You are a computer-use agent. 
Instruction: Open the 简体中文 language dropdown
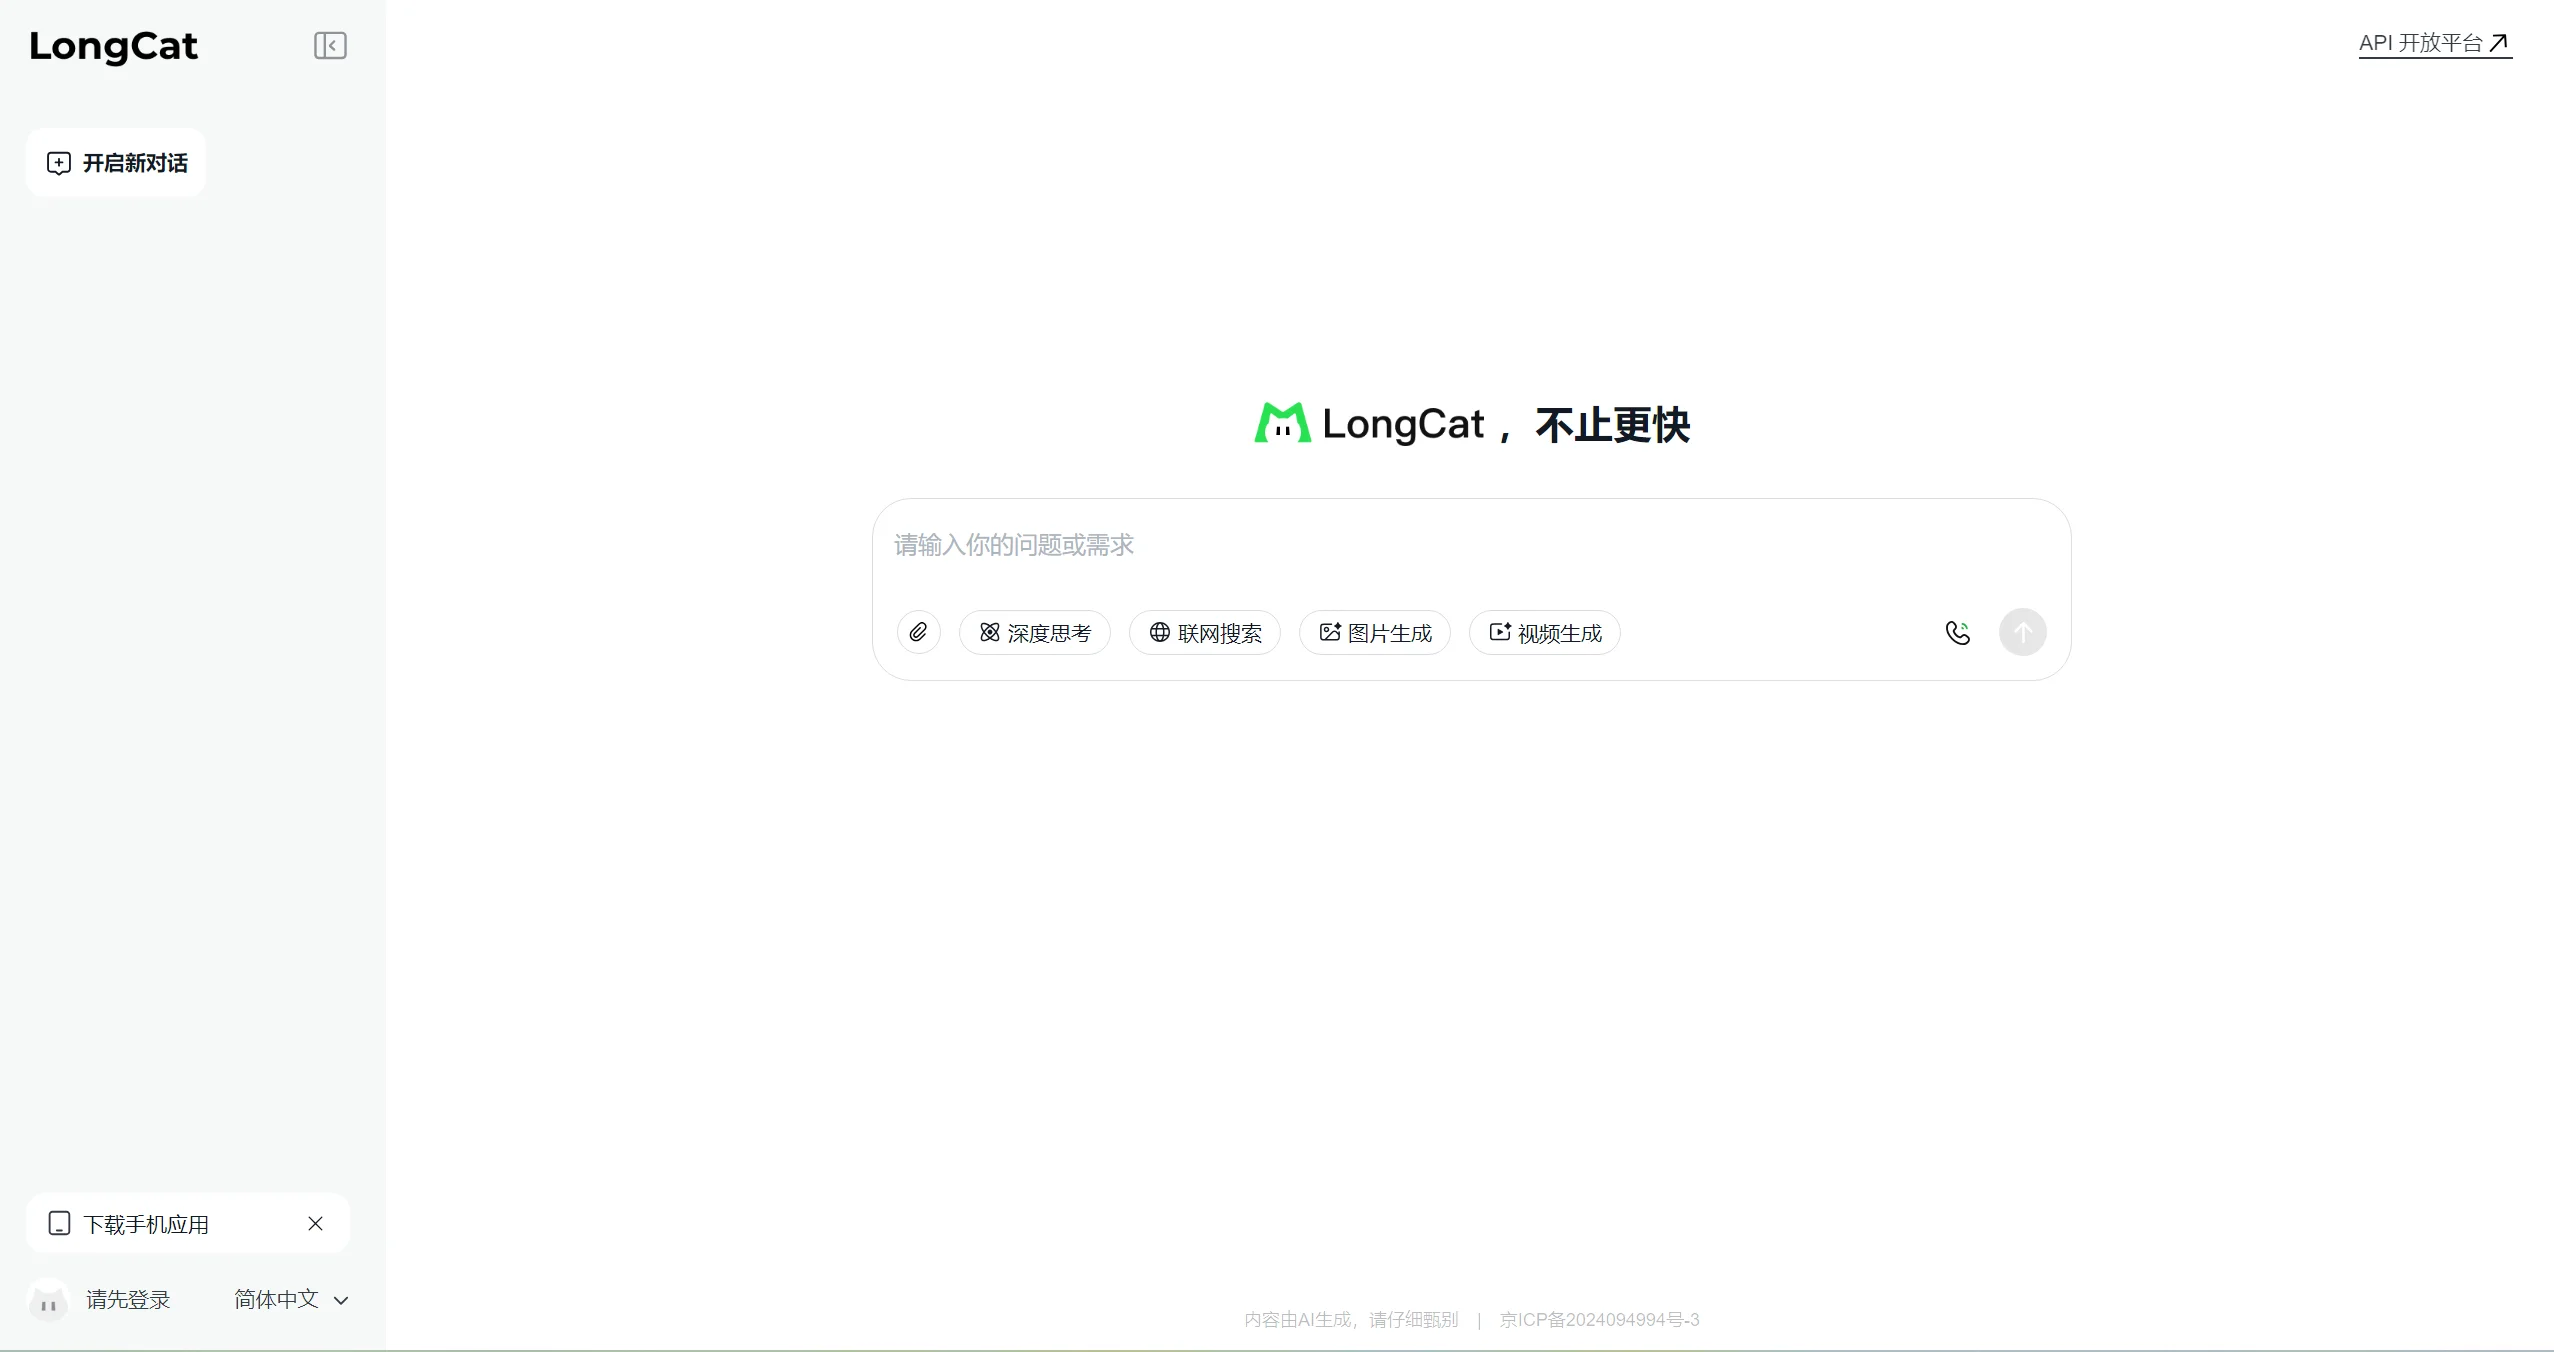277,1299
